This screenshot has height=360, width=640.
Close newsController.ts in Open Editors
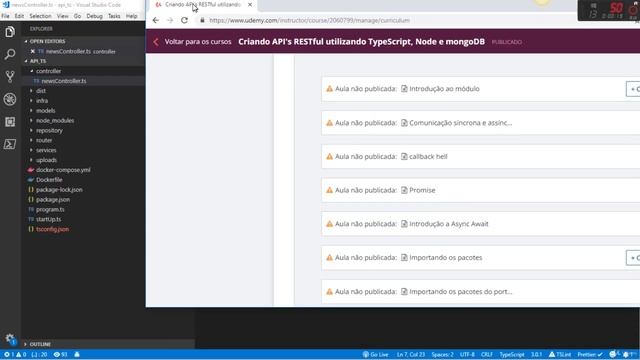(x=33, y=51)
